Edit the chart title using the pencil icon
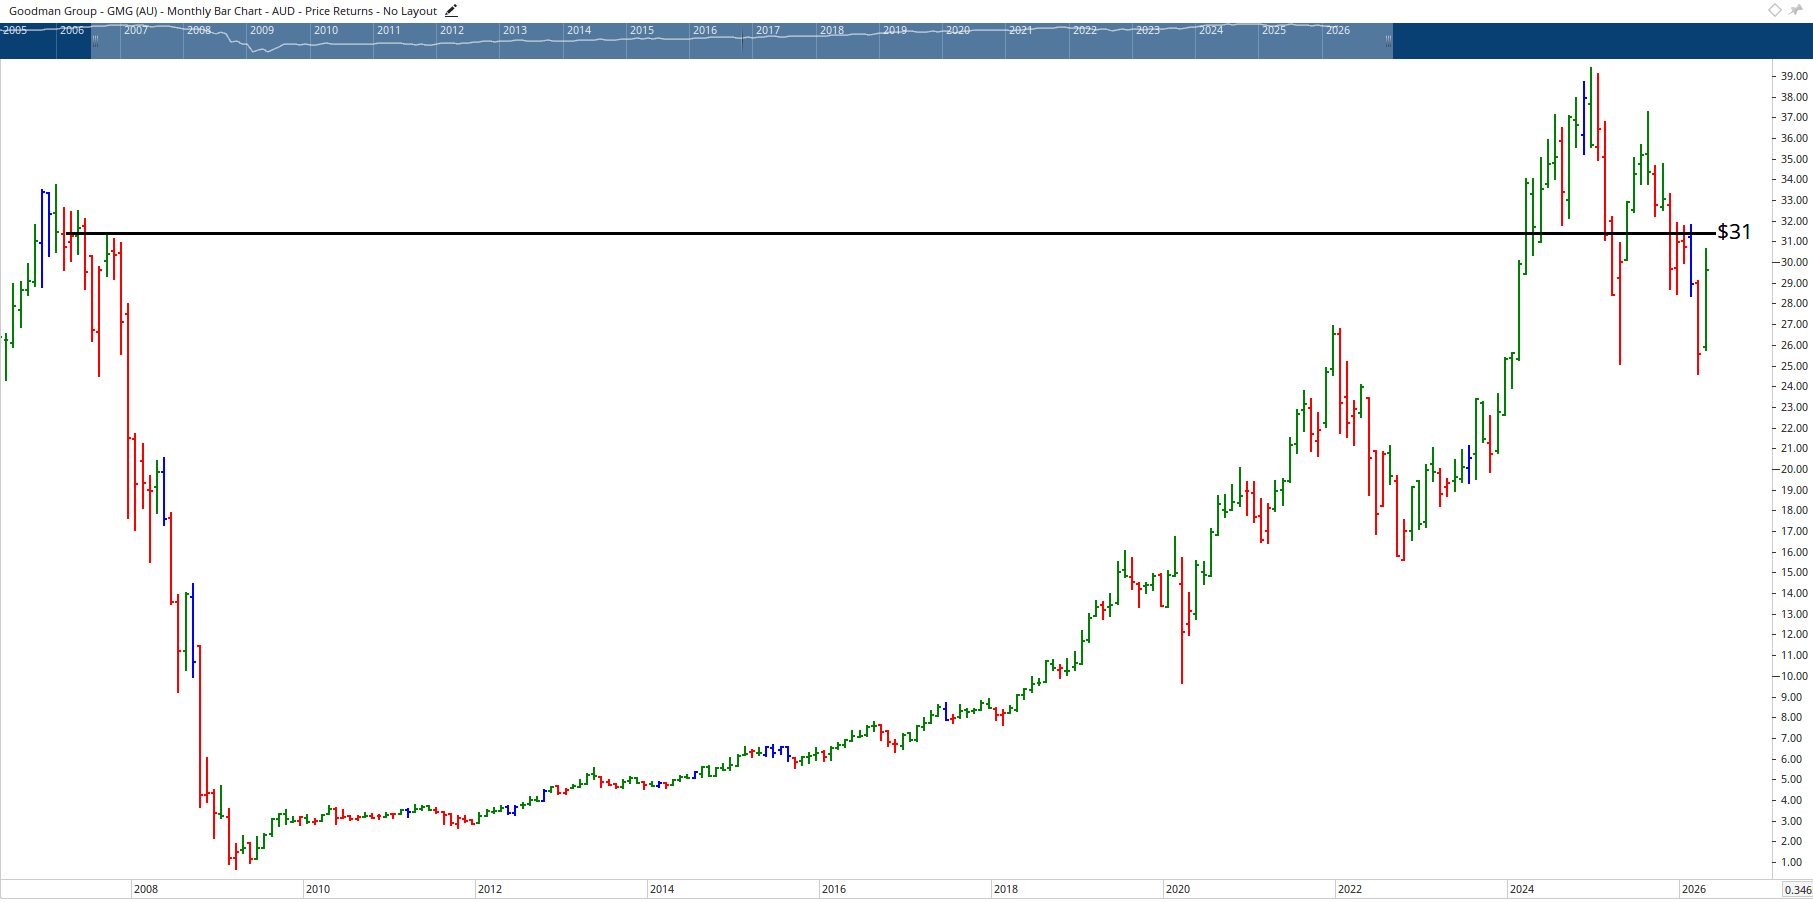This screenshot has height=902, width=1813. pyautogui.click(x=451, y=11)
